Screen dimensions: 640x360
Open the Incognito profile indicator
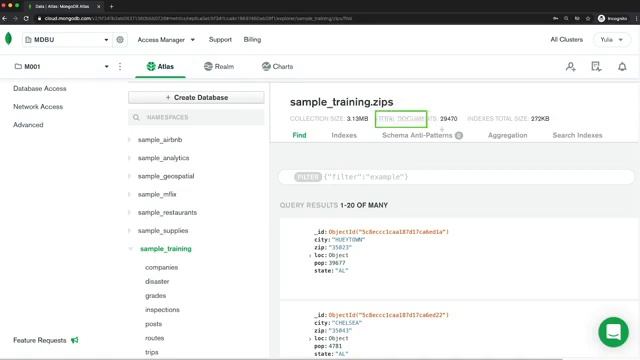pos(612,18)
